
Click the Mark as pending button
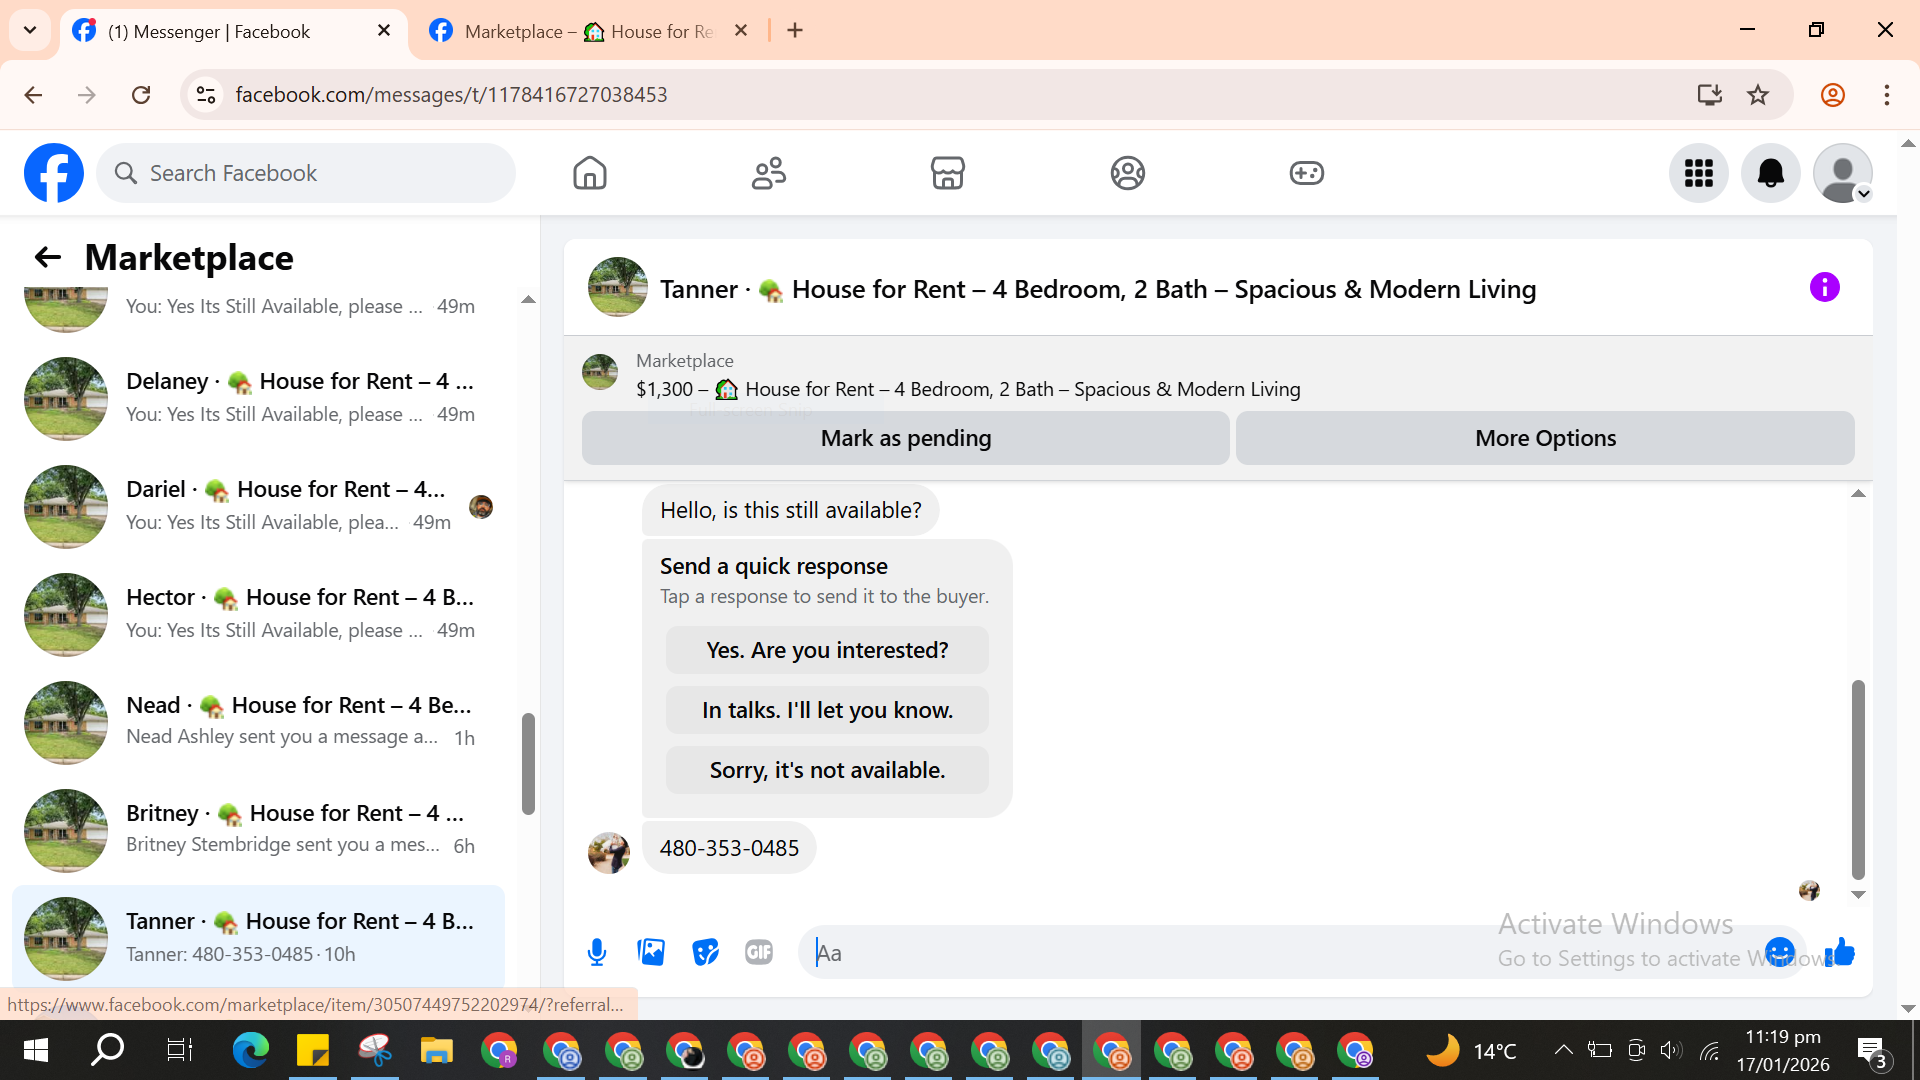click(905, 438)
